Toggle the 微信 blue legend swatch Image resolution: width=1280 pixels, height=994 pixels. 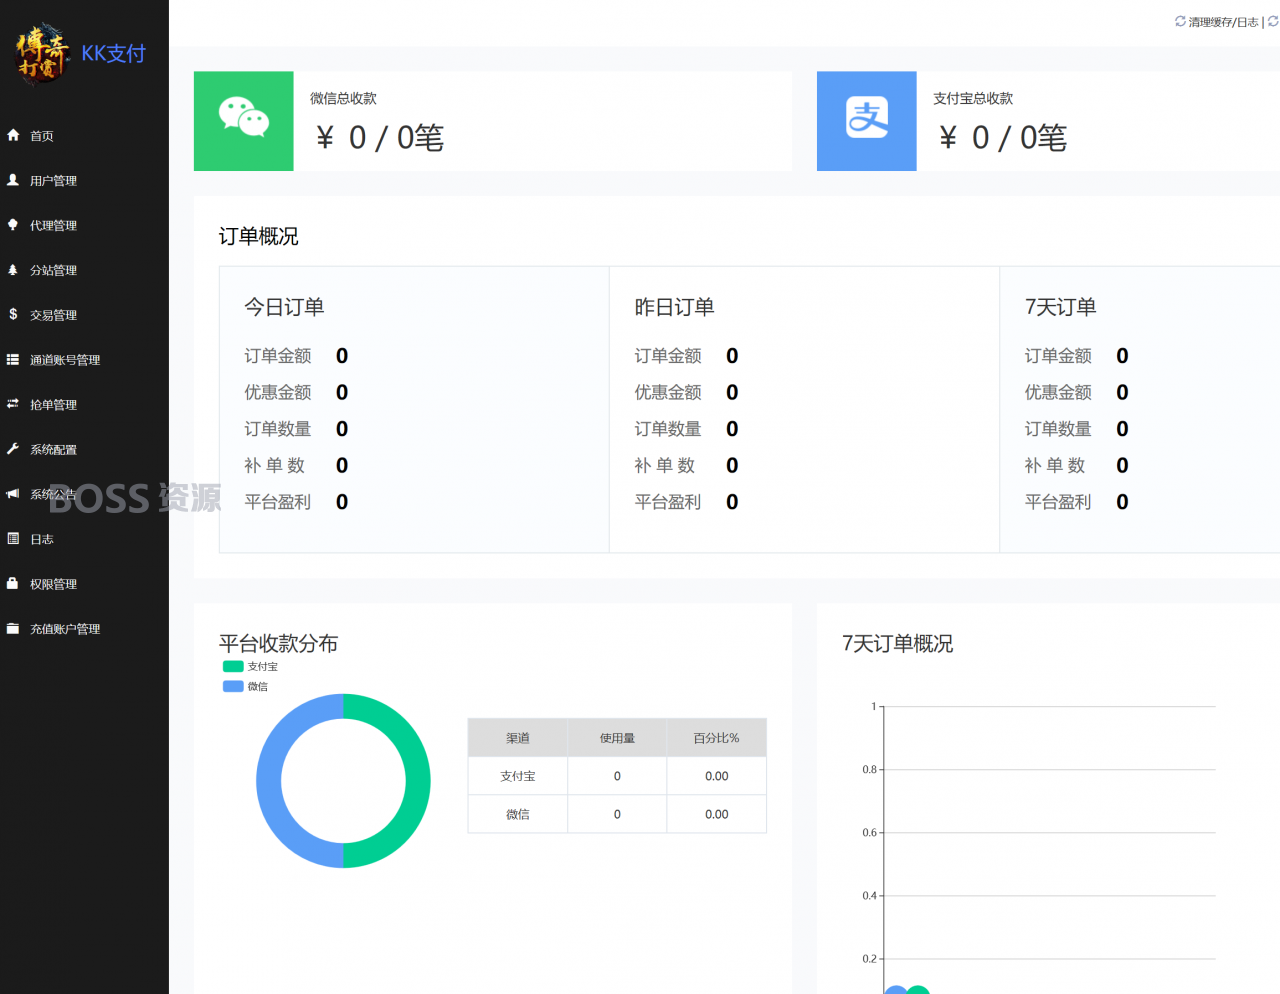click(x=233, y=686)
